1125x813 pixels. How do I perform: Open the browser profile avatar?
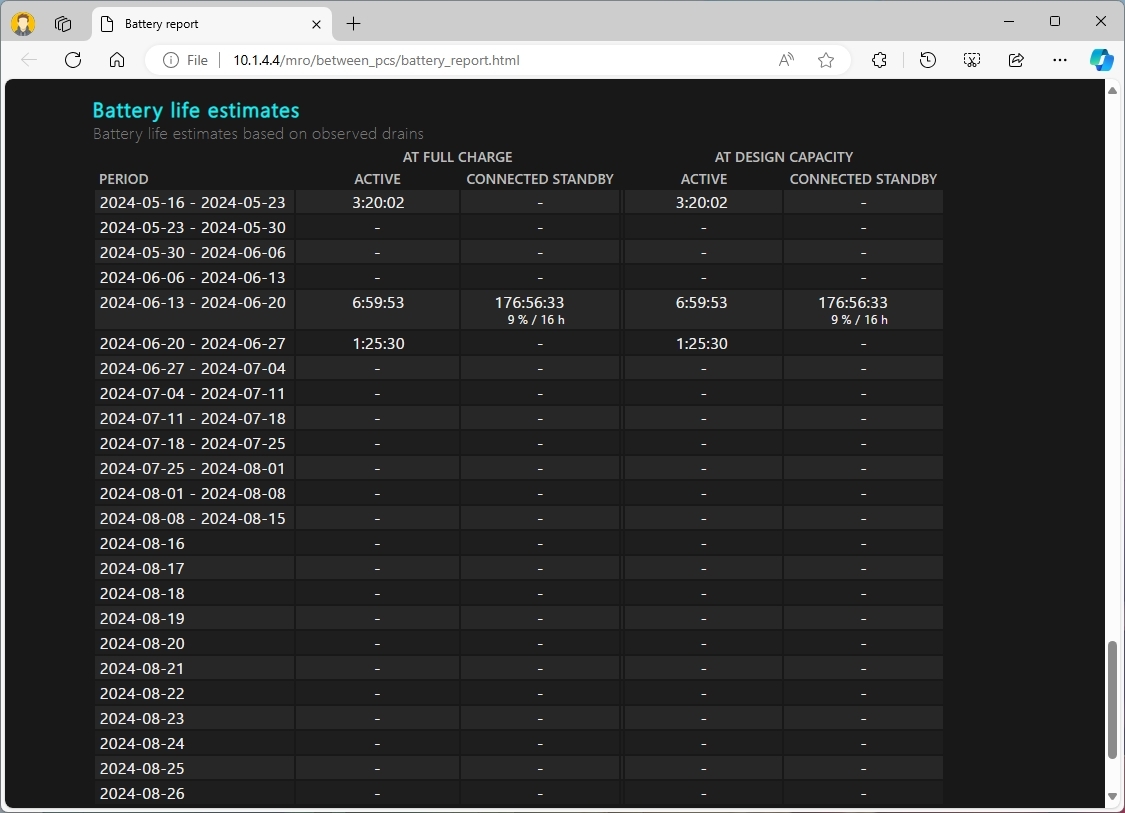point(23,24)
